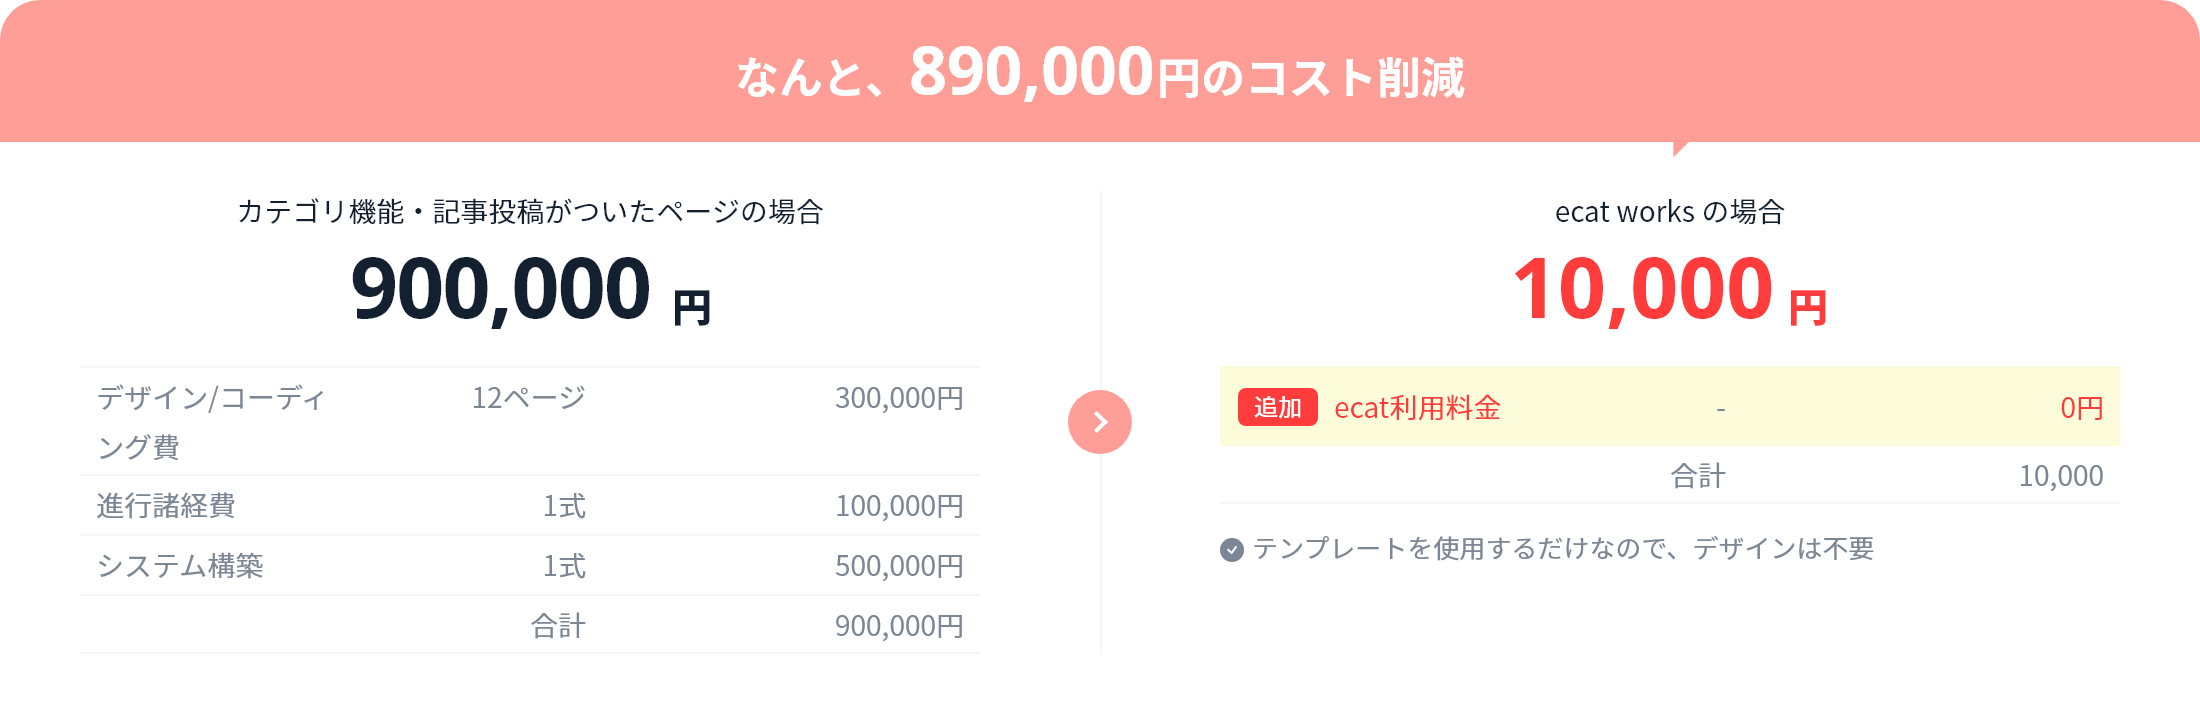Click the ecat works の場合 heading

click(1670, 212)
